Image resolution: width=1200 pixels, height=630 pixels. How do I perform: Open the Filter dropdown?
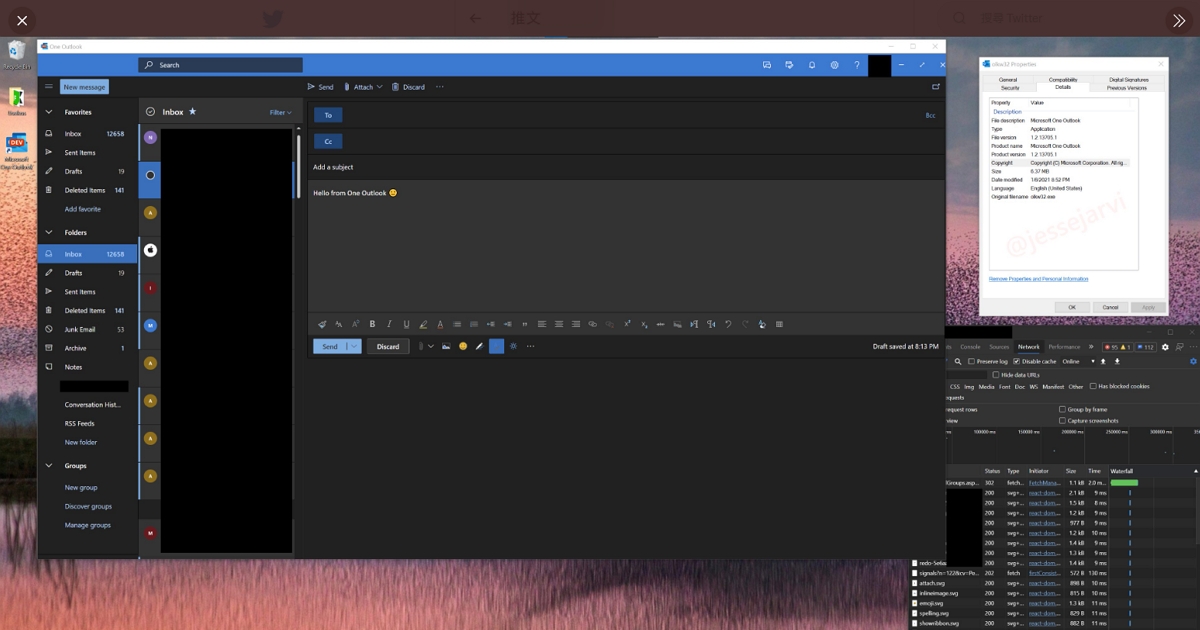point(281,113)
